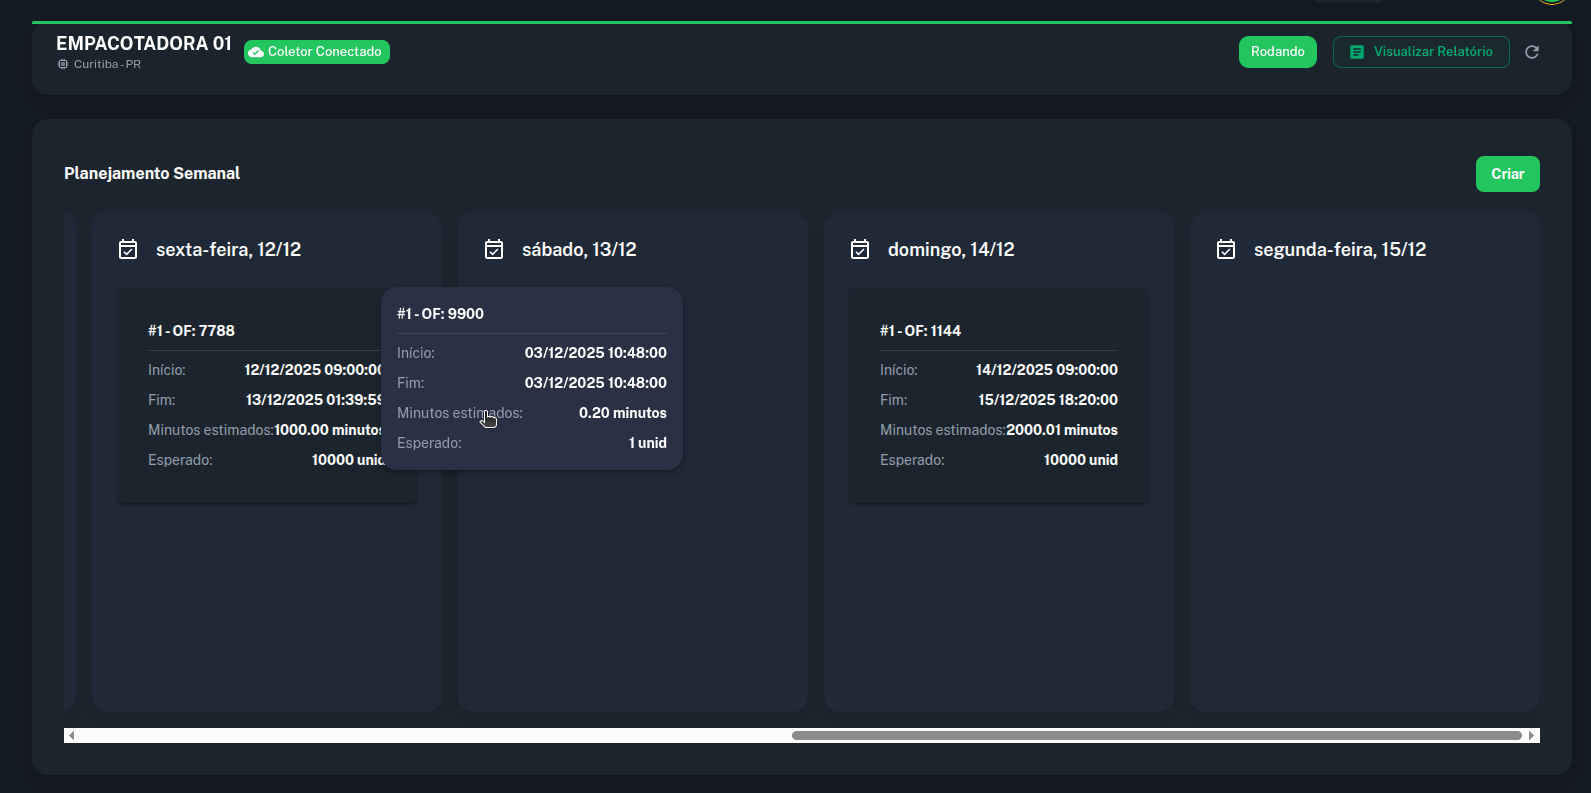Click the EMPACOTADORA 01 machine title

(x=143, y=43)
